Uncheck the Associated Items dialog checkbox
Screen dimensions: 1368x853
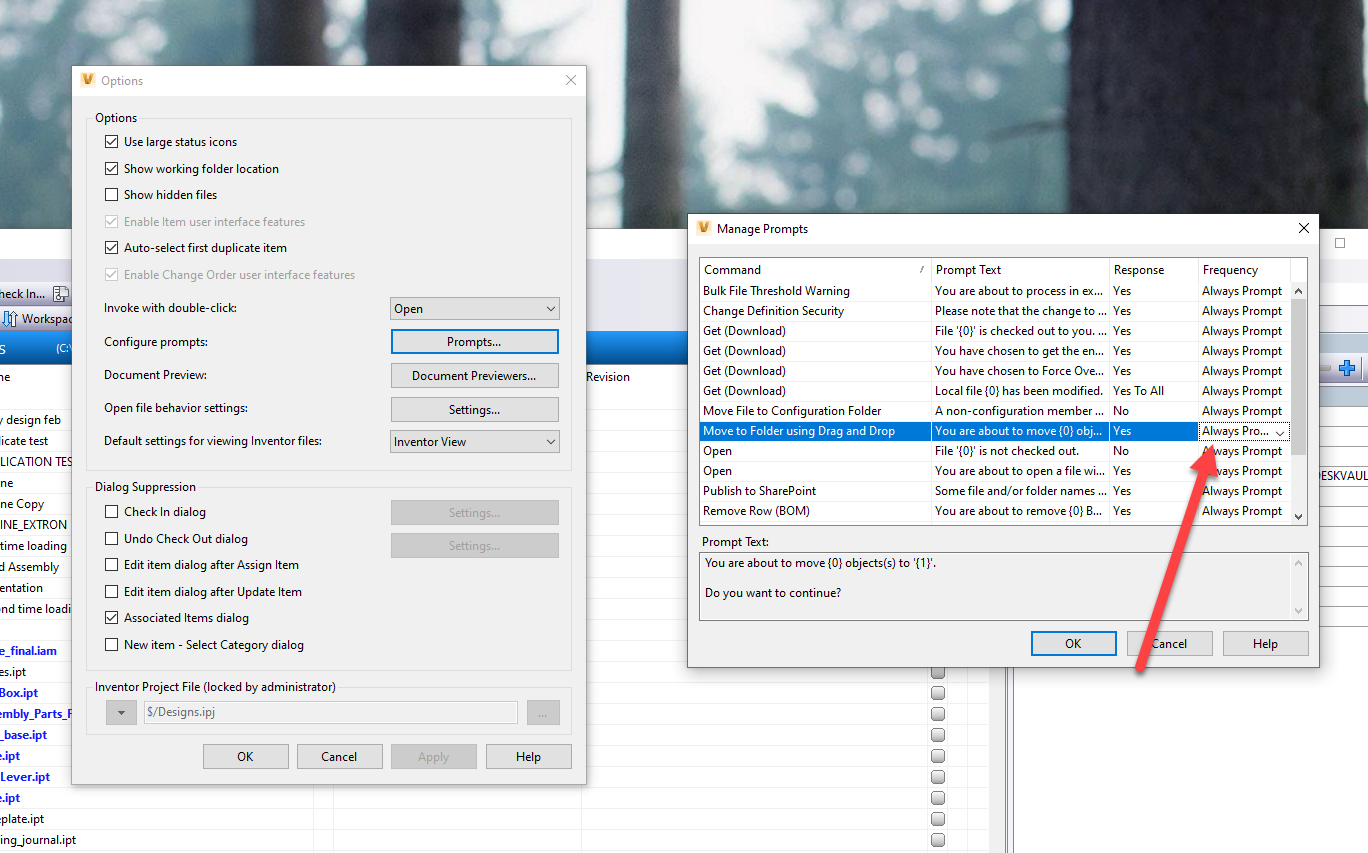111,617
